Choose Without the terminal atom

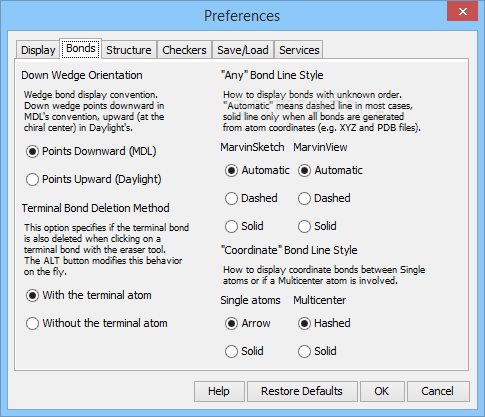tap(97, 323)
